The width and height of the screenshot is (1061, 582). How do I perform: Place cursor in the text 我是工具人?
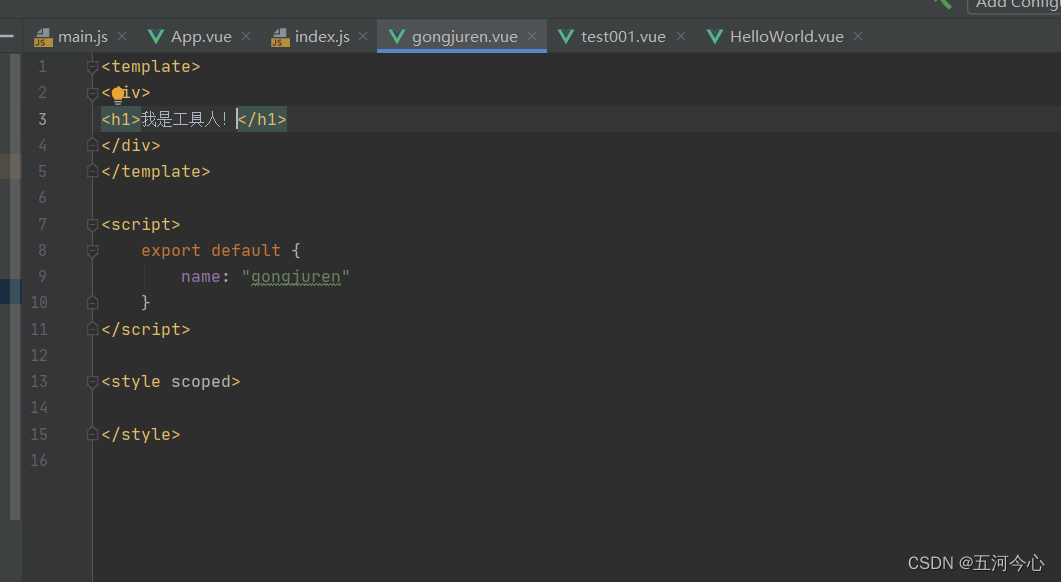point(179,119)
